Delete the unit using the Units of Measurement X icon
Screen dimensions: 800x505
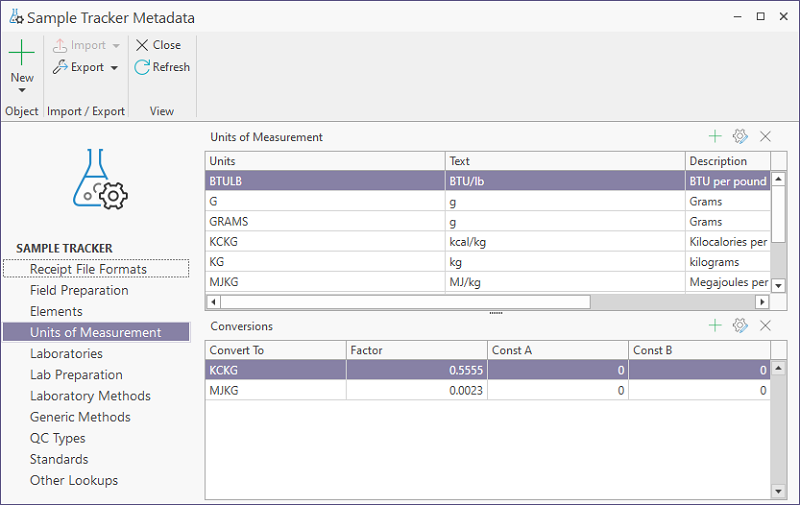(x=765, y=137)
